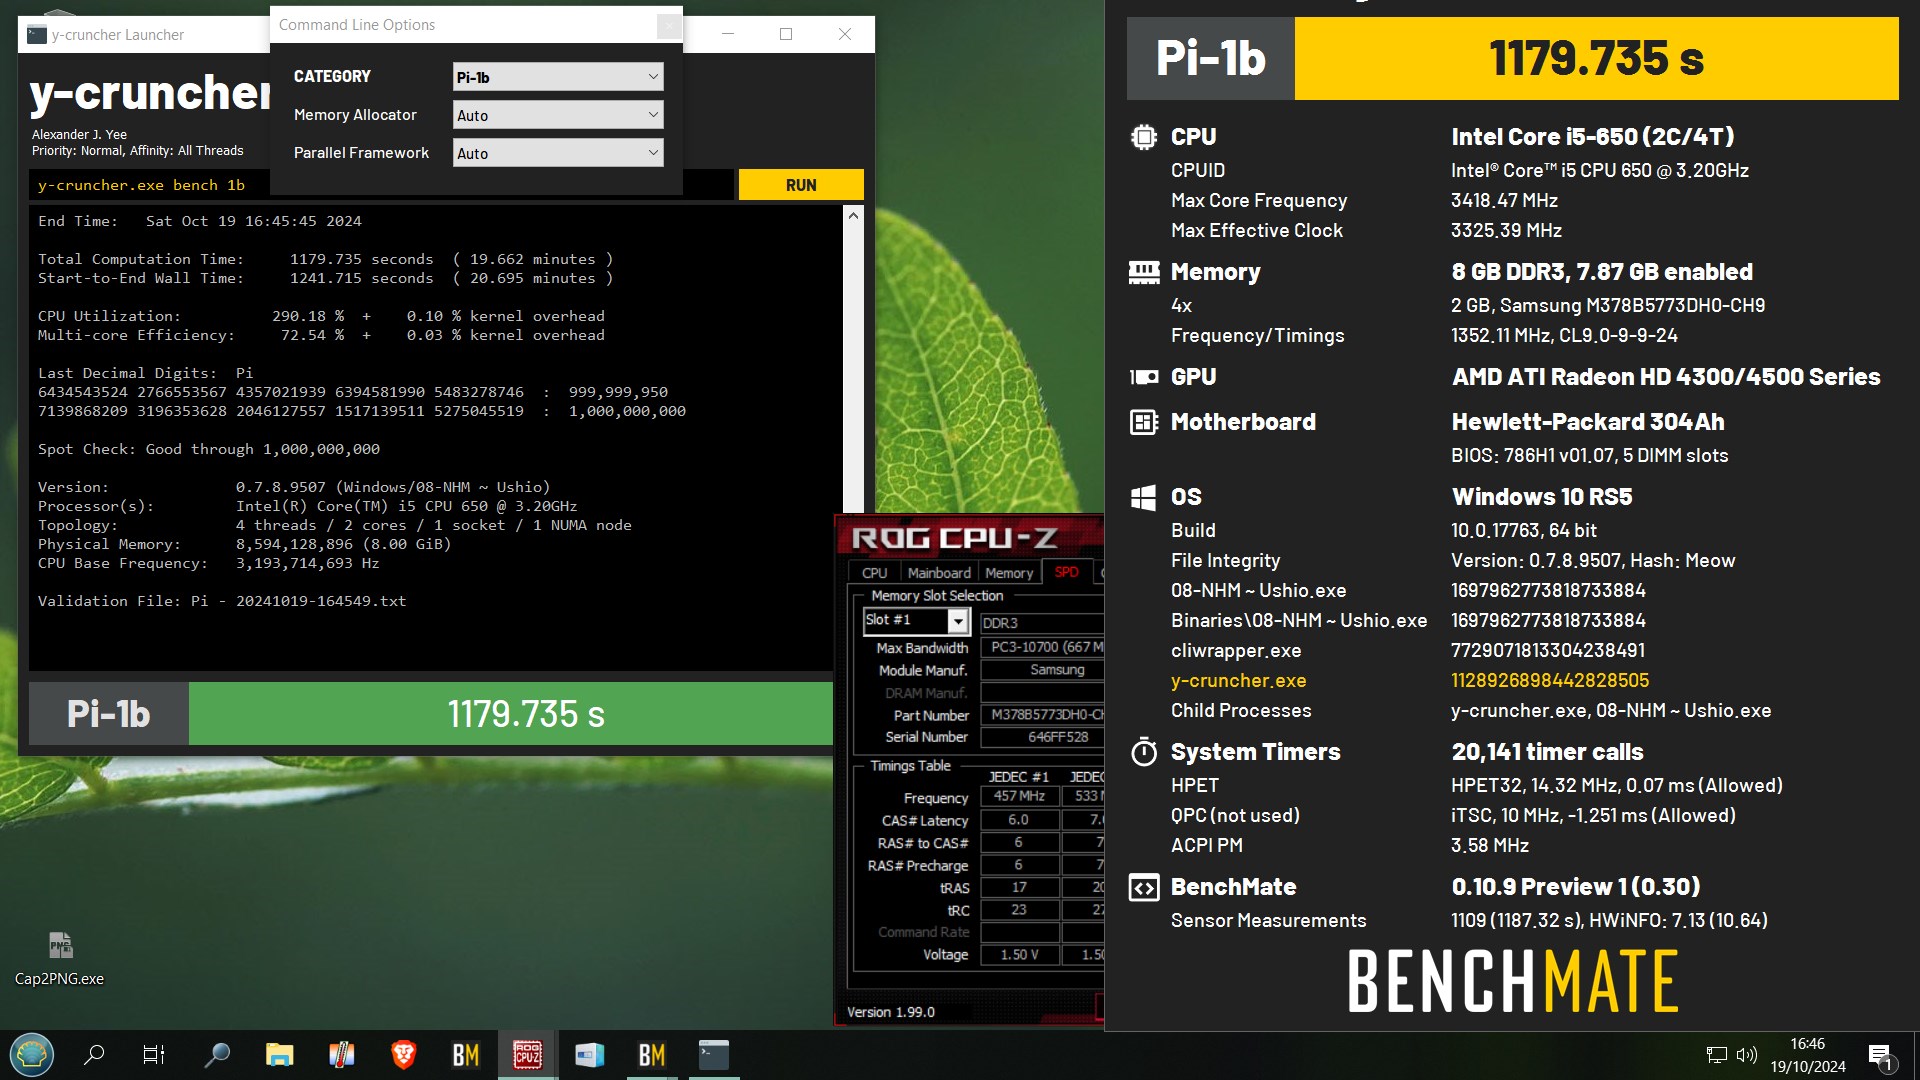Image resolution: width=1920 pixels, height=1080 pixels.
Task: Switch to the console window taskbar icon
Action: coord(713,1054)
